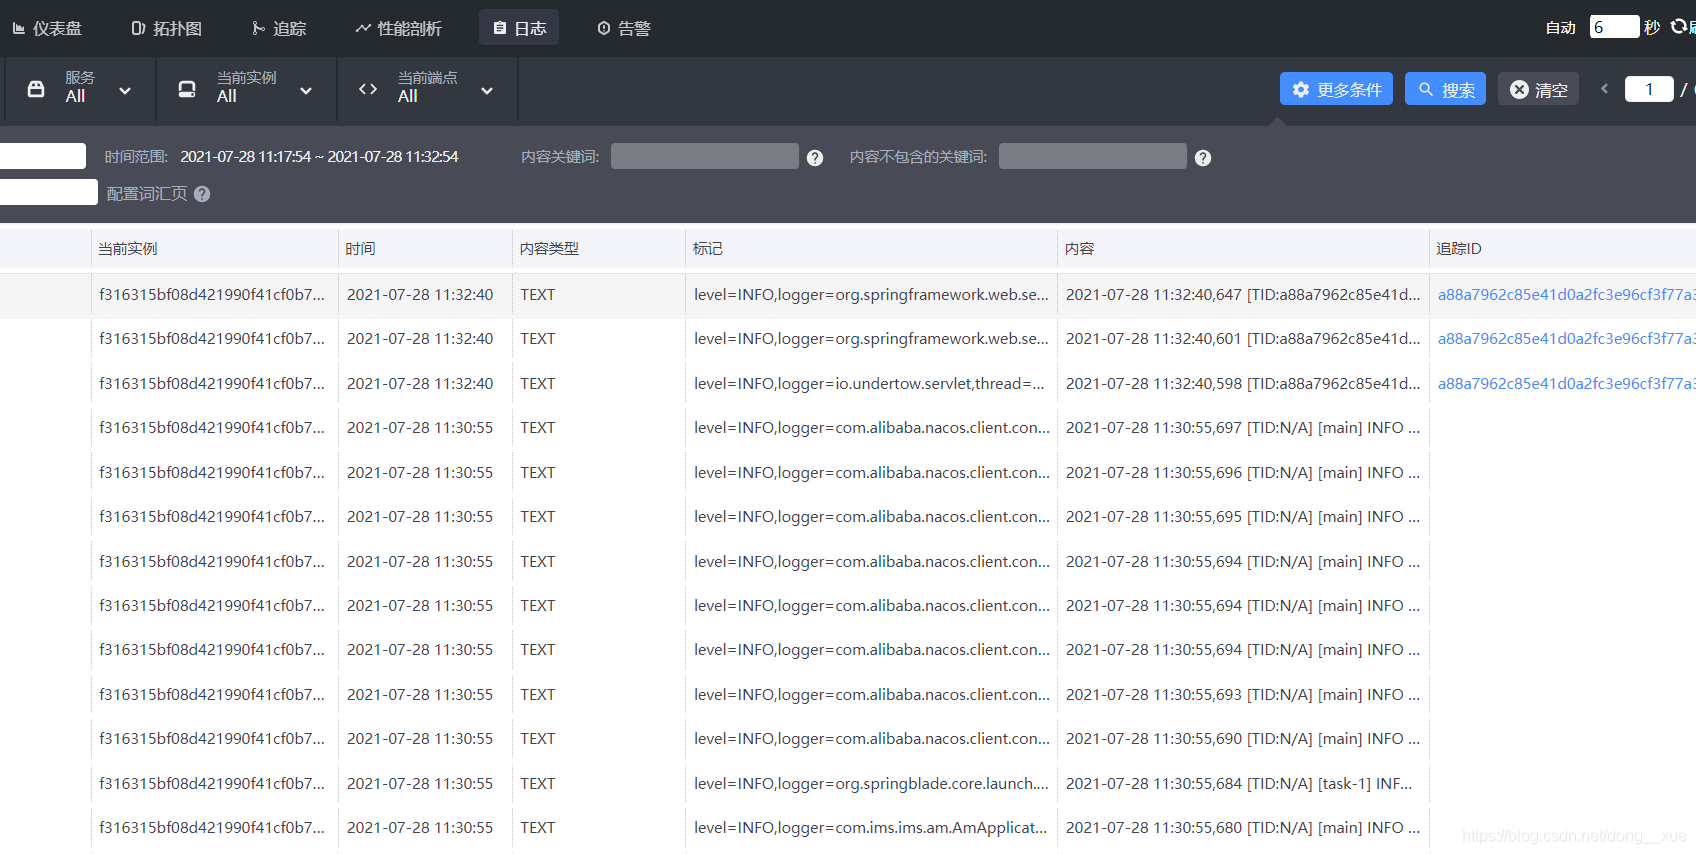The image size is (1696, 854).
Task: Click help icon beside 内容不包含的关键词 field
Action: point(1203,158)
